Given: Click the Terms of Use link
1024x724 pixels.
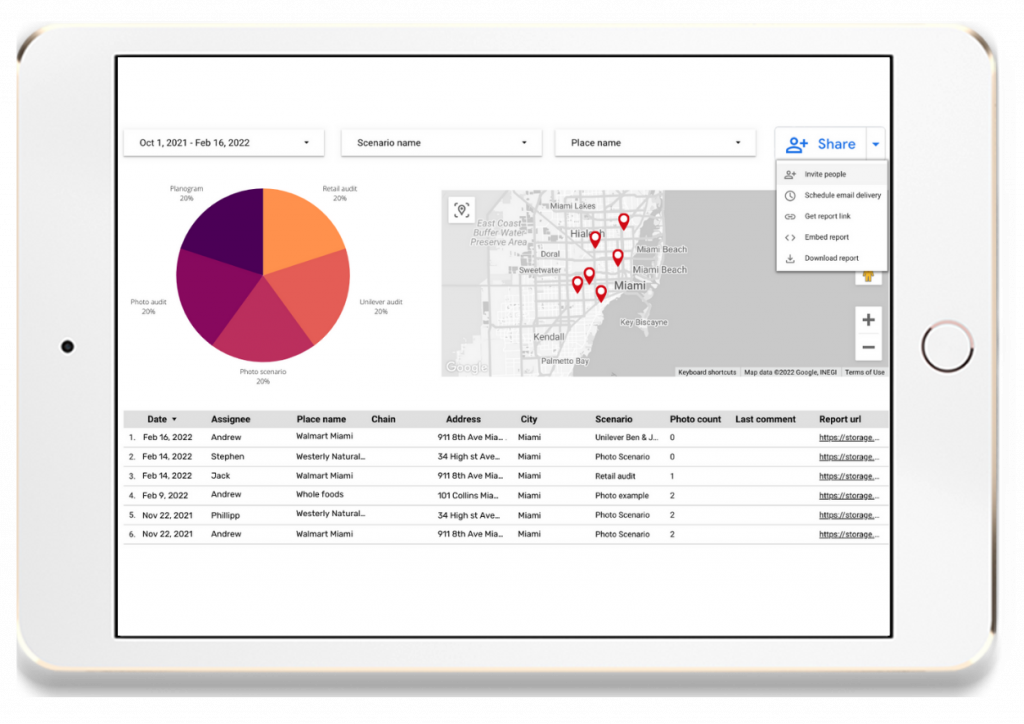Looking at the screenshot, I should click(864, 371).
